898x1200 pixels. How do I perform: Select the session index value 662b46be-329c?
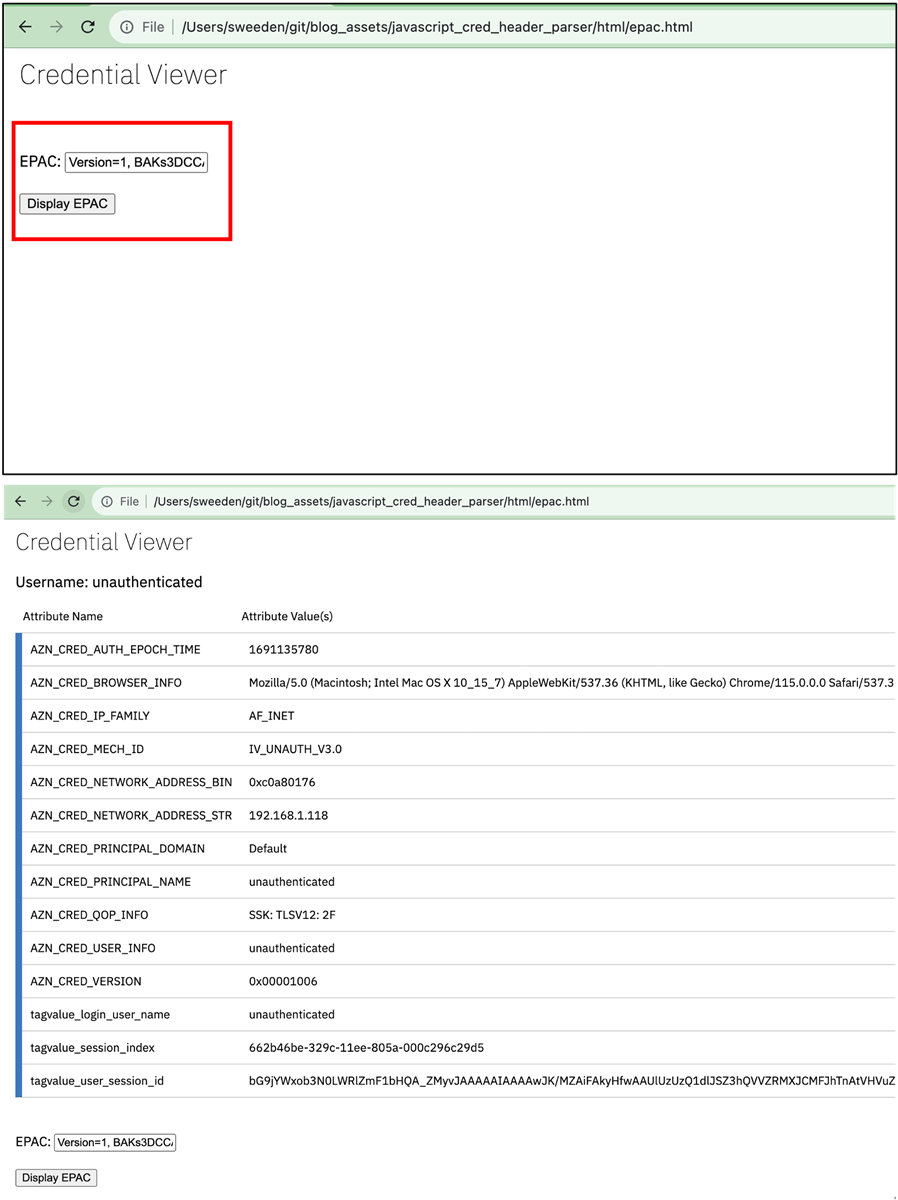click(367, 1047)
